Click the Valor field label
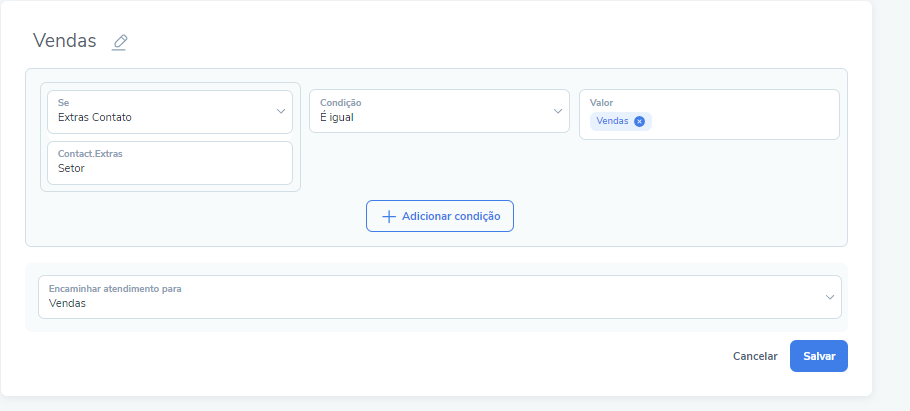The width and height of the screenshot is (910, 411). tap(601, 103)
